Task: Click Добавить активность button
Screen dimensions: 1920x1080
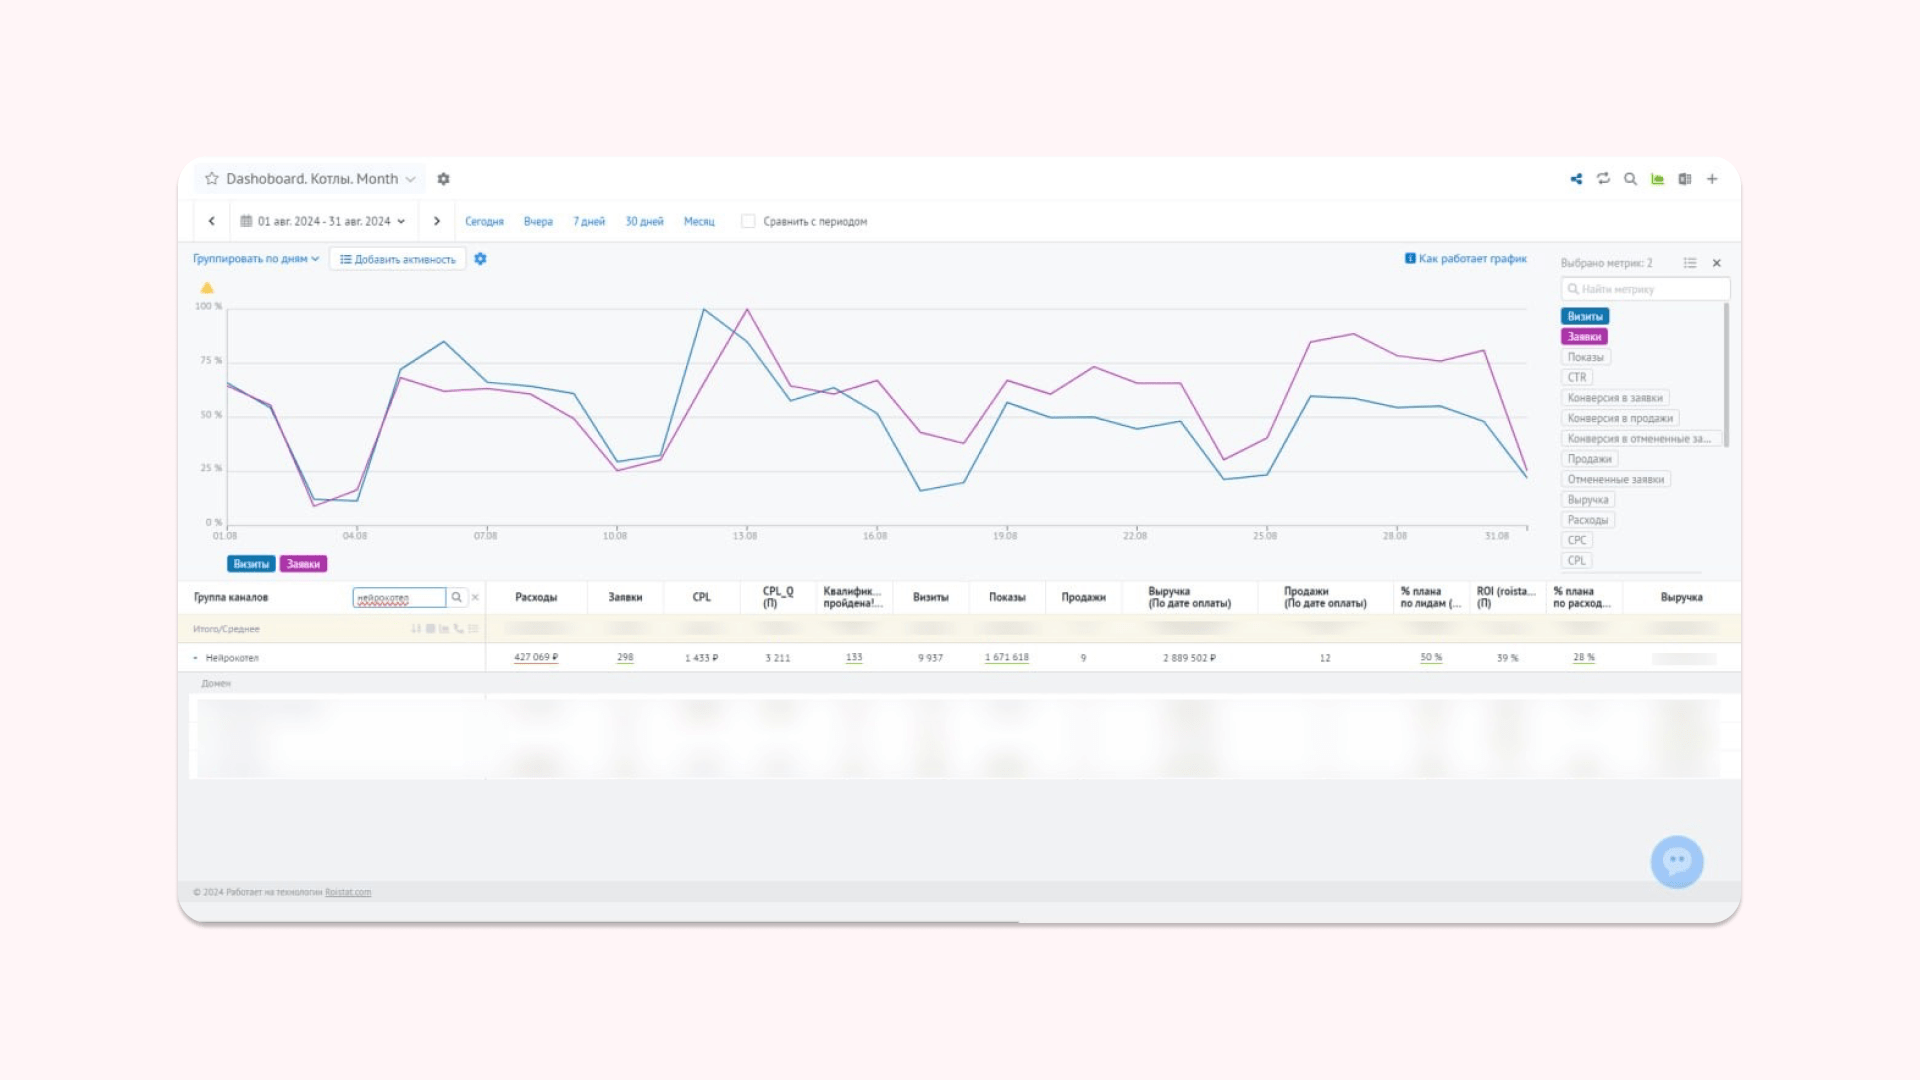Action: (x=397, y=259)
